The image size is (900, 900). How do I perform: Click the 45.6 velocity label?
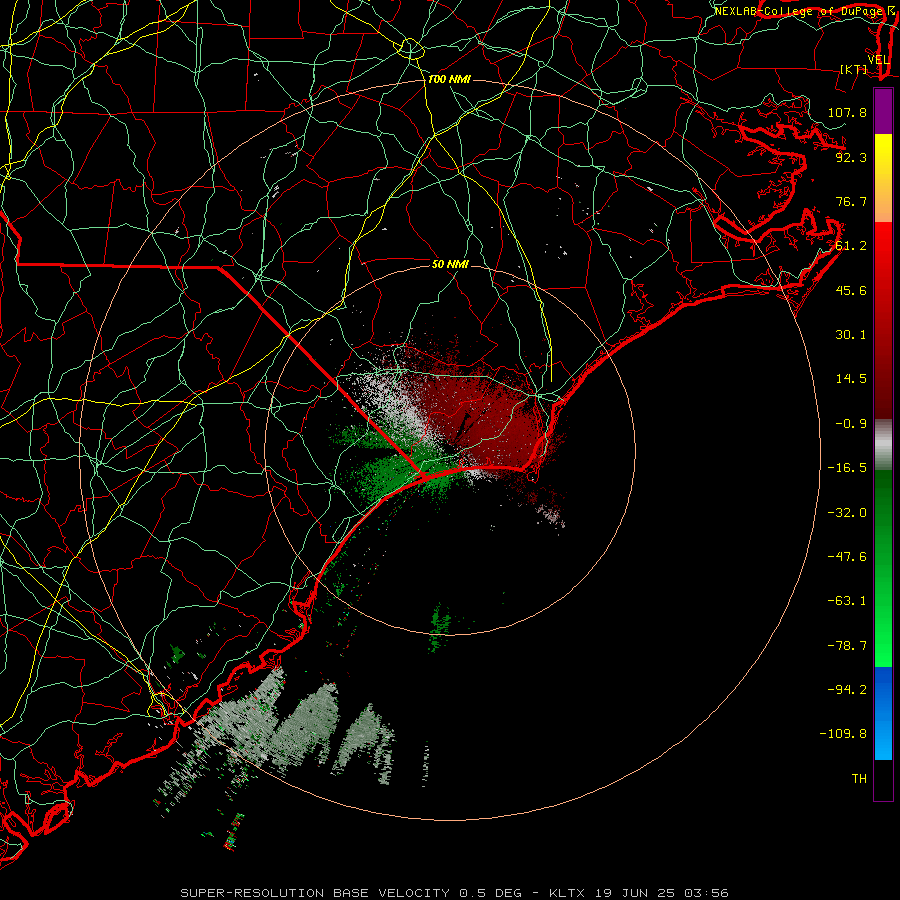[851, 290]
